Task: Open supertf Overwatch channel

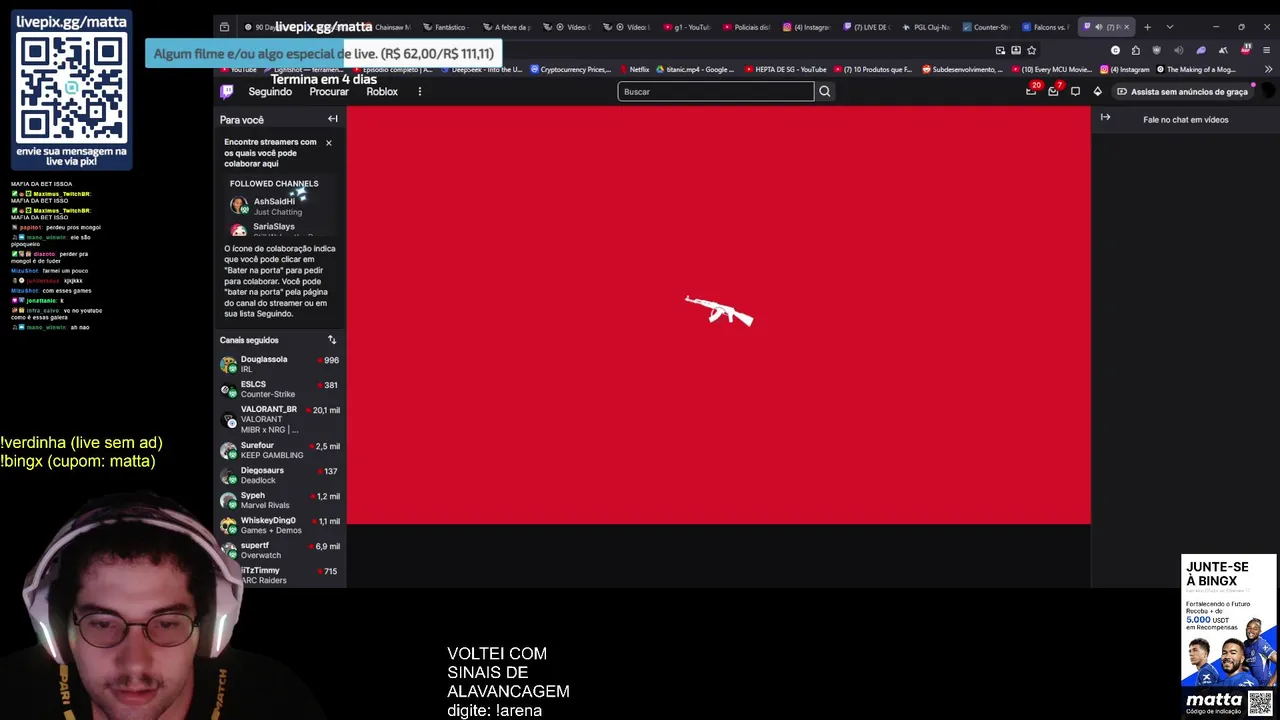Action: tap(280, 550)
